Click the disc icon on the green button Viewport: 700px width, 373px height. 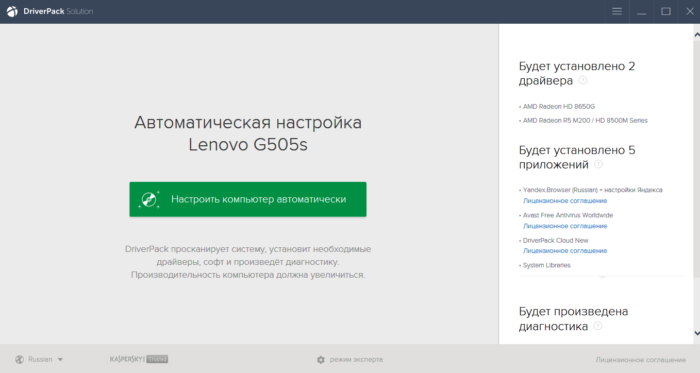149,199
